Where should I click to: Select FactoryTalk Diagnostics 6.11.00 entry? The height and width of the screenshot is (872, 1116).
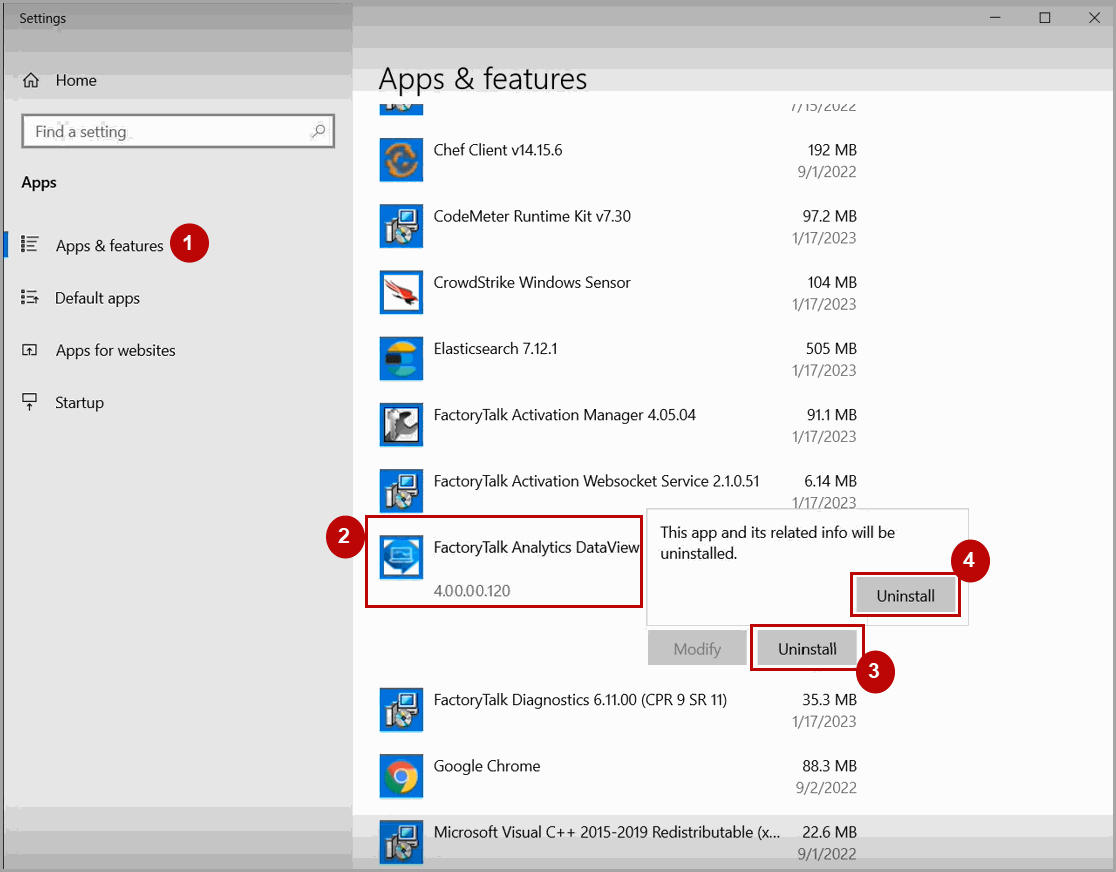(580, 700)
